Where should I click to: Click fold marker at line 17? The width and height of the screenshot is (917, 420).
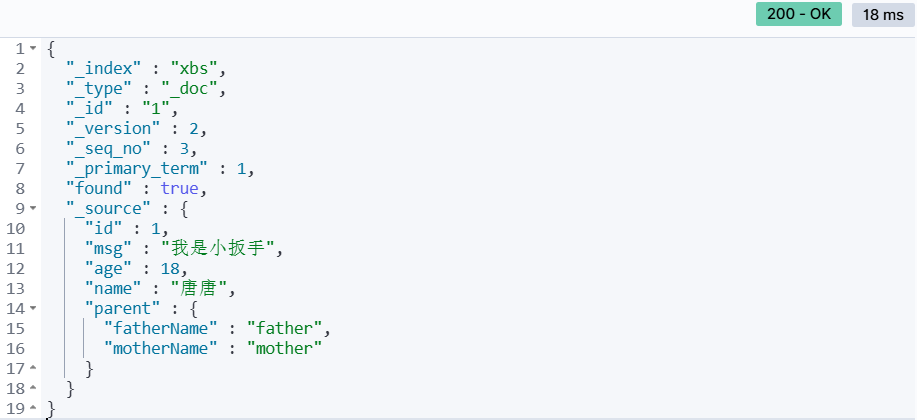click(x=33, y=368)
